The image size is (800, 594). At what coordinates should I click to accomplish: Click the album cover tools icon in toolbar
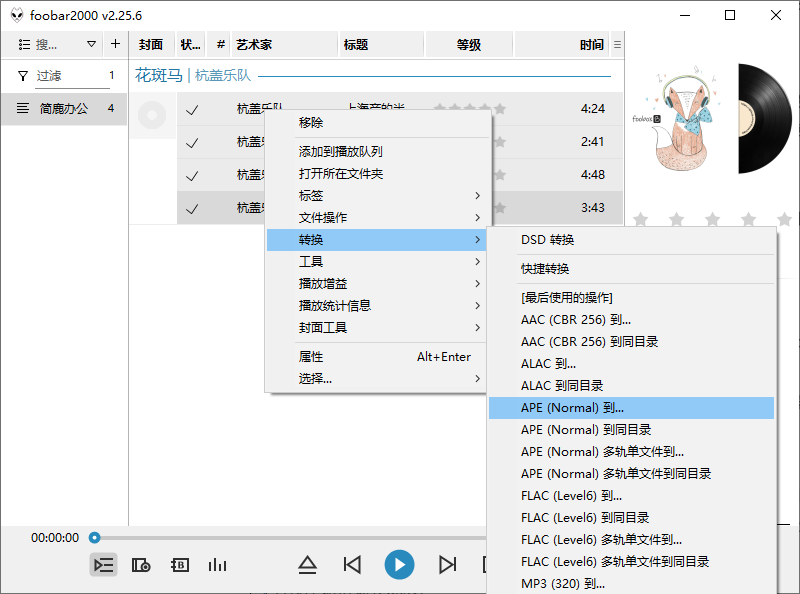pos(141,565)
